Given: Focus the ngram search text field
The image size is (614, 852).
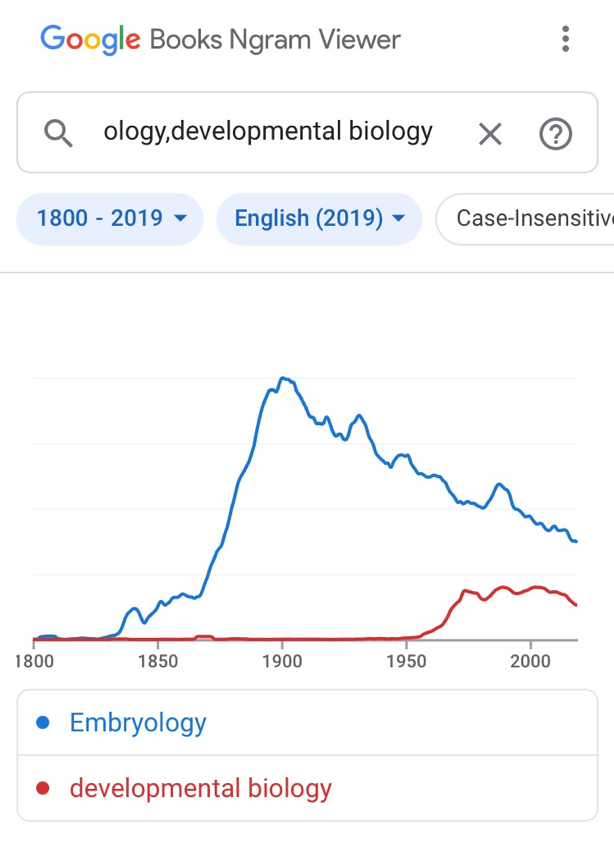Looking at the screenshot, I should (x=268, y=132).
